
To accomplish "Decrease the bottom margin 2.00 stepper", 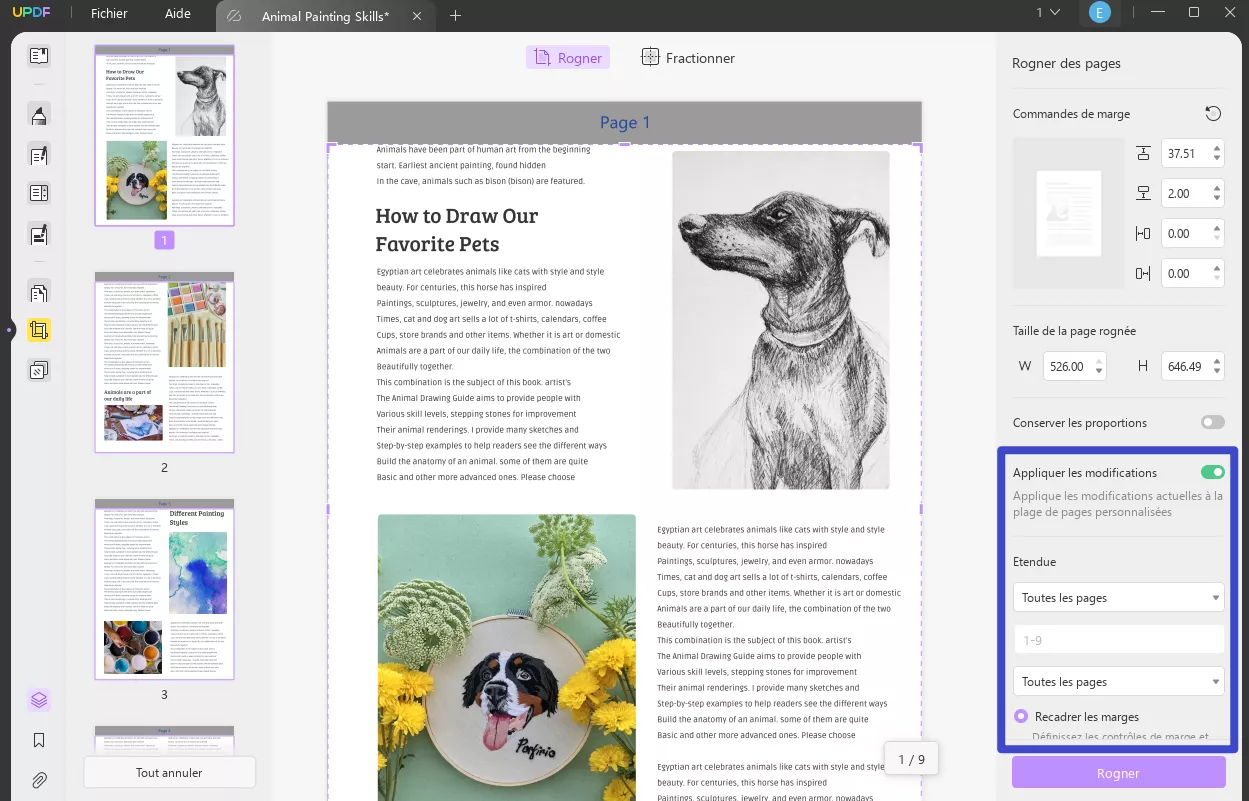I will click(x=1216, y=199).
